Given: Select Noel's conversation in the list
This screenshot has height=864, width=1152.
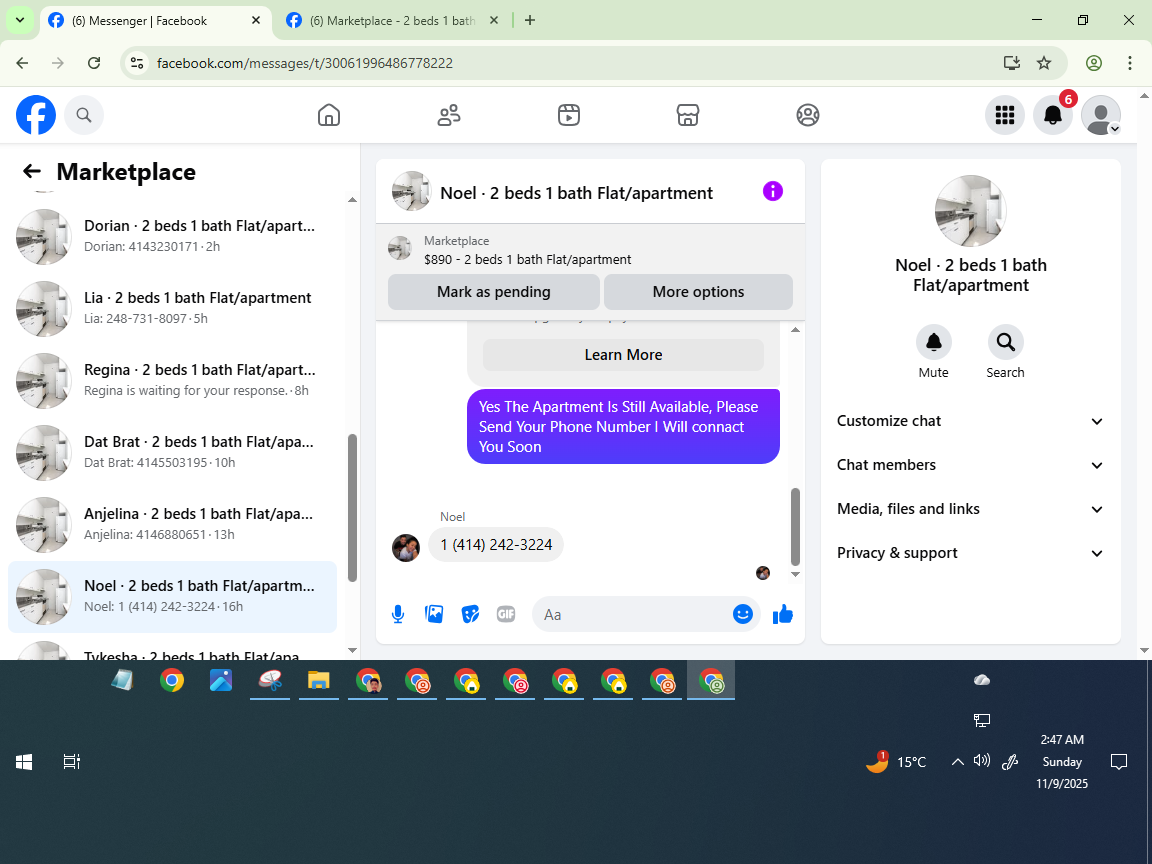Looking at the screenshot, I should (x=173, y=597).
